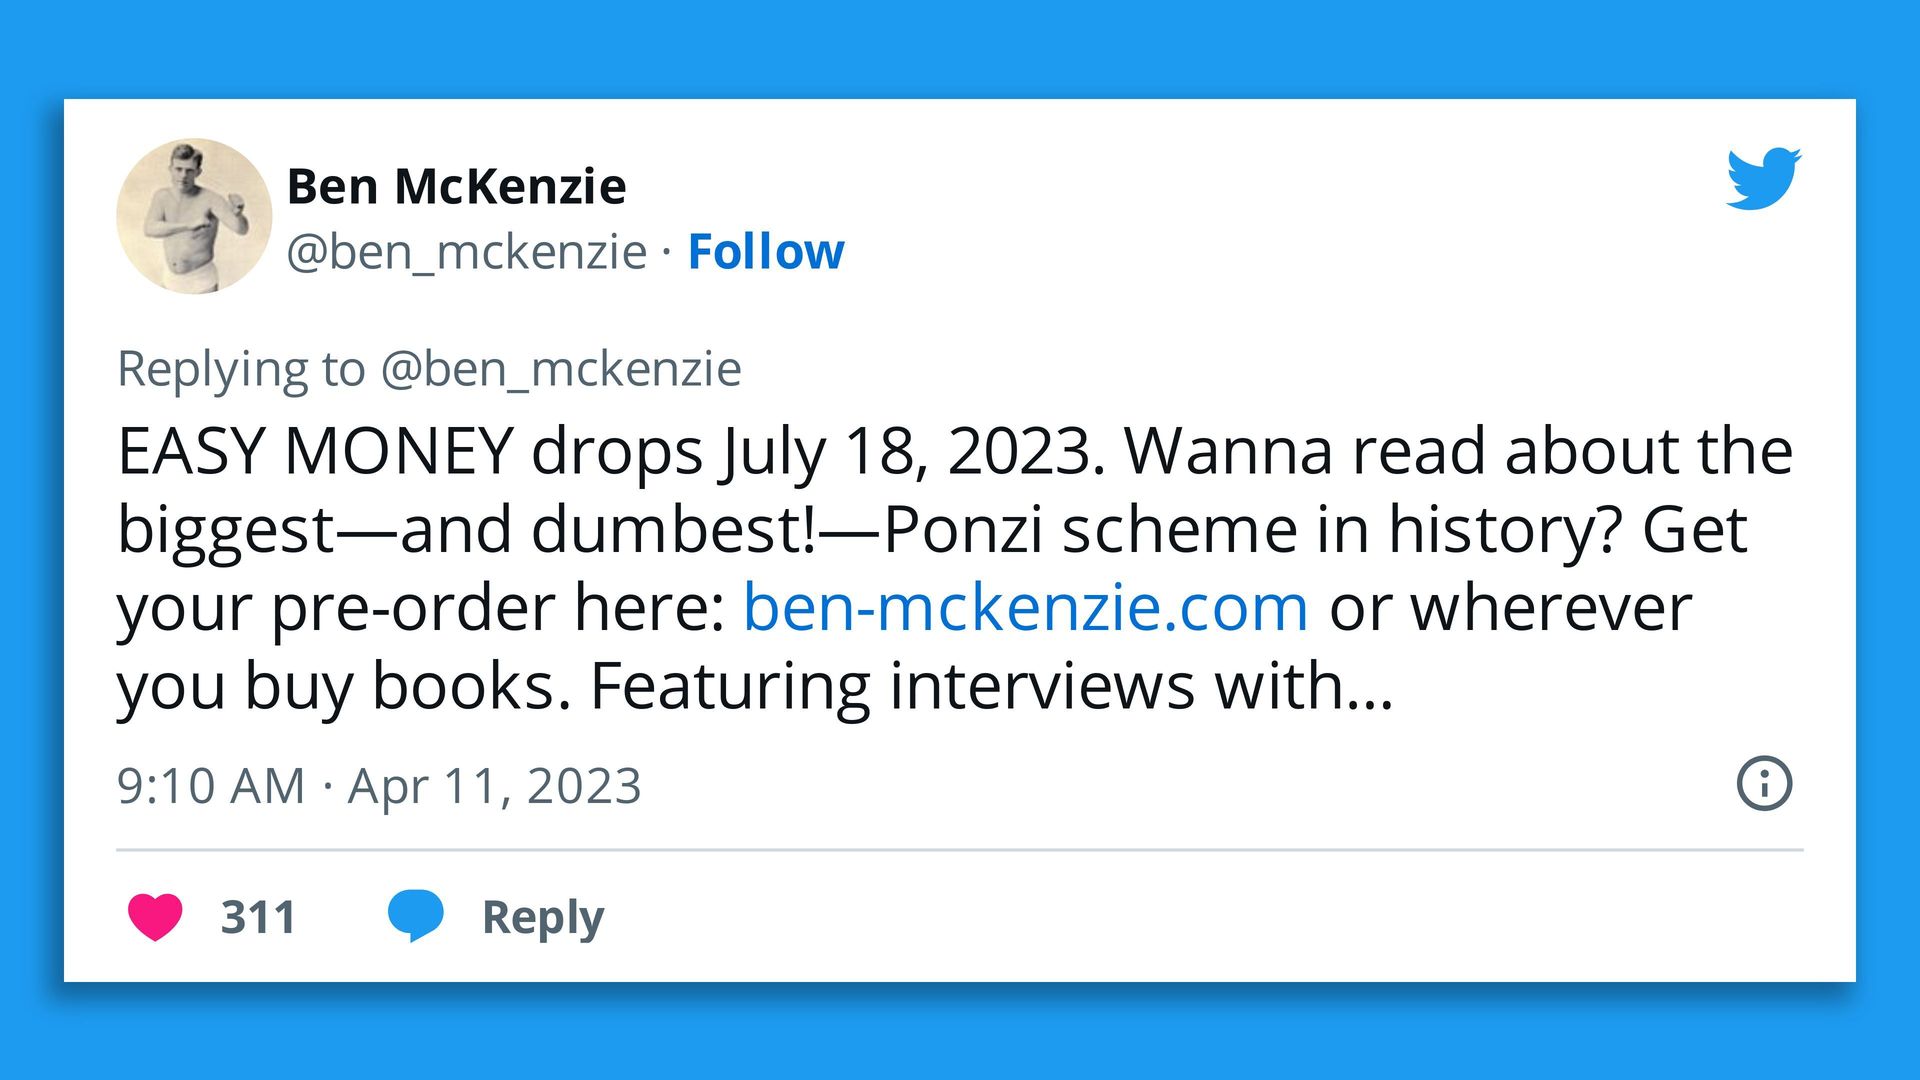Click the "Replying to" label text
Image resolution: width=1920 pixels, height=1080 pixels.
(x=241, y=369)
